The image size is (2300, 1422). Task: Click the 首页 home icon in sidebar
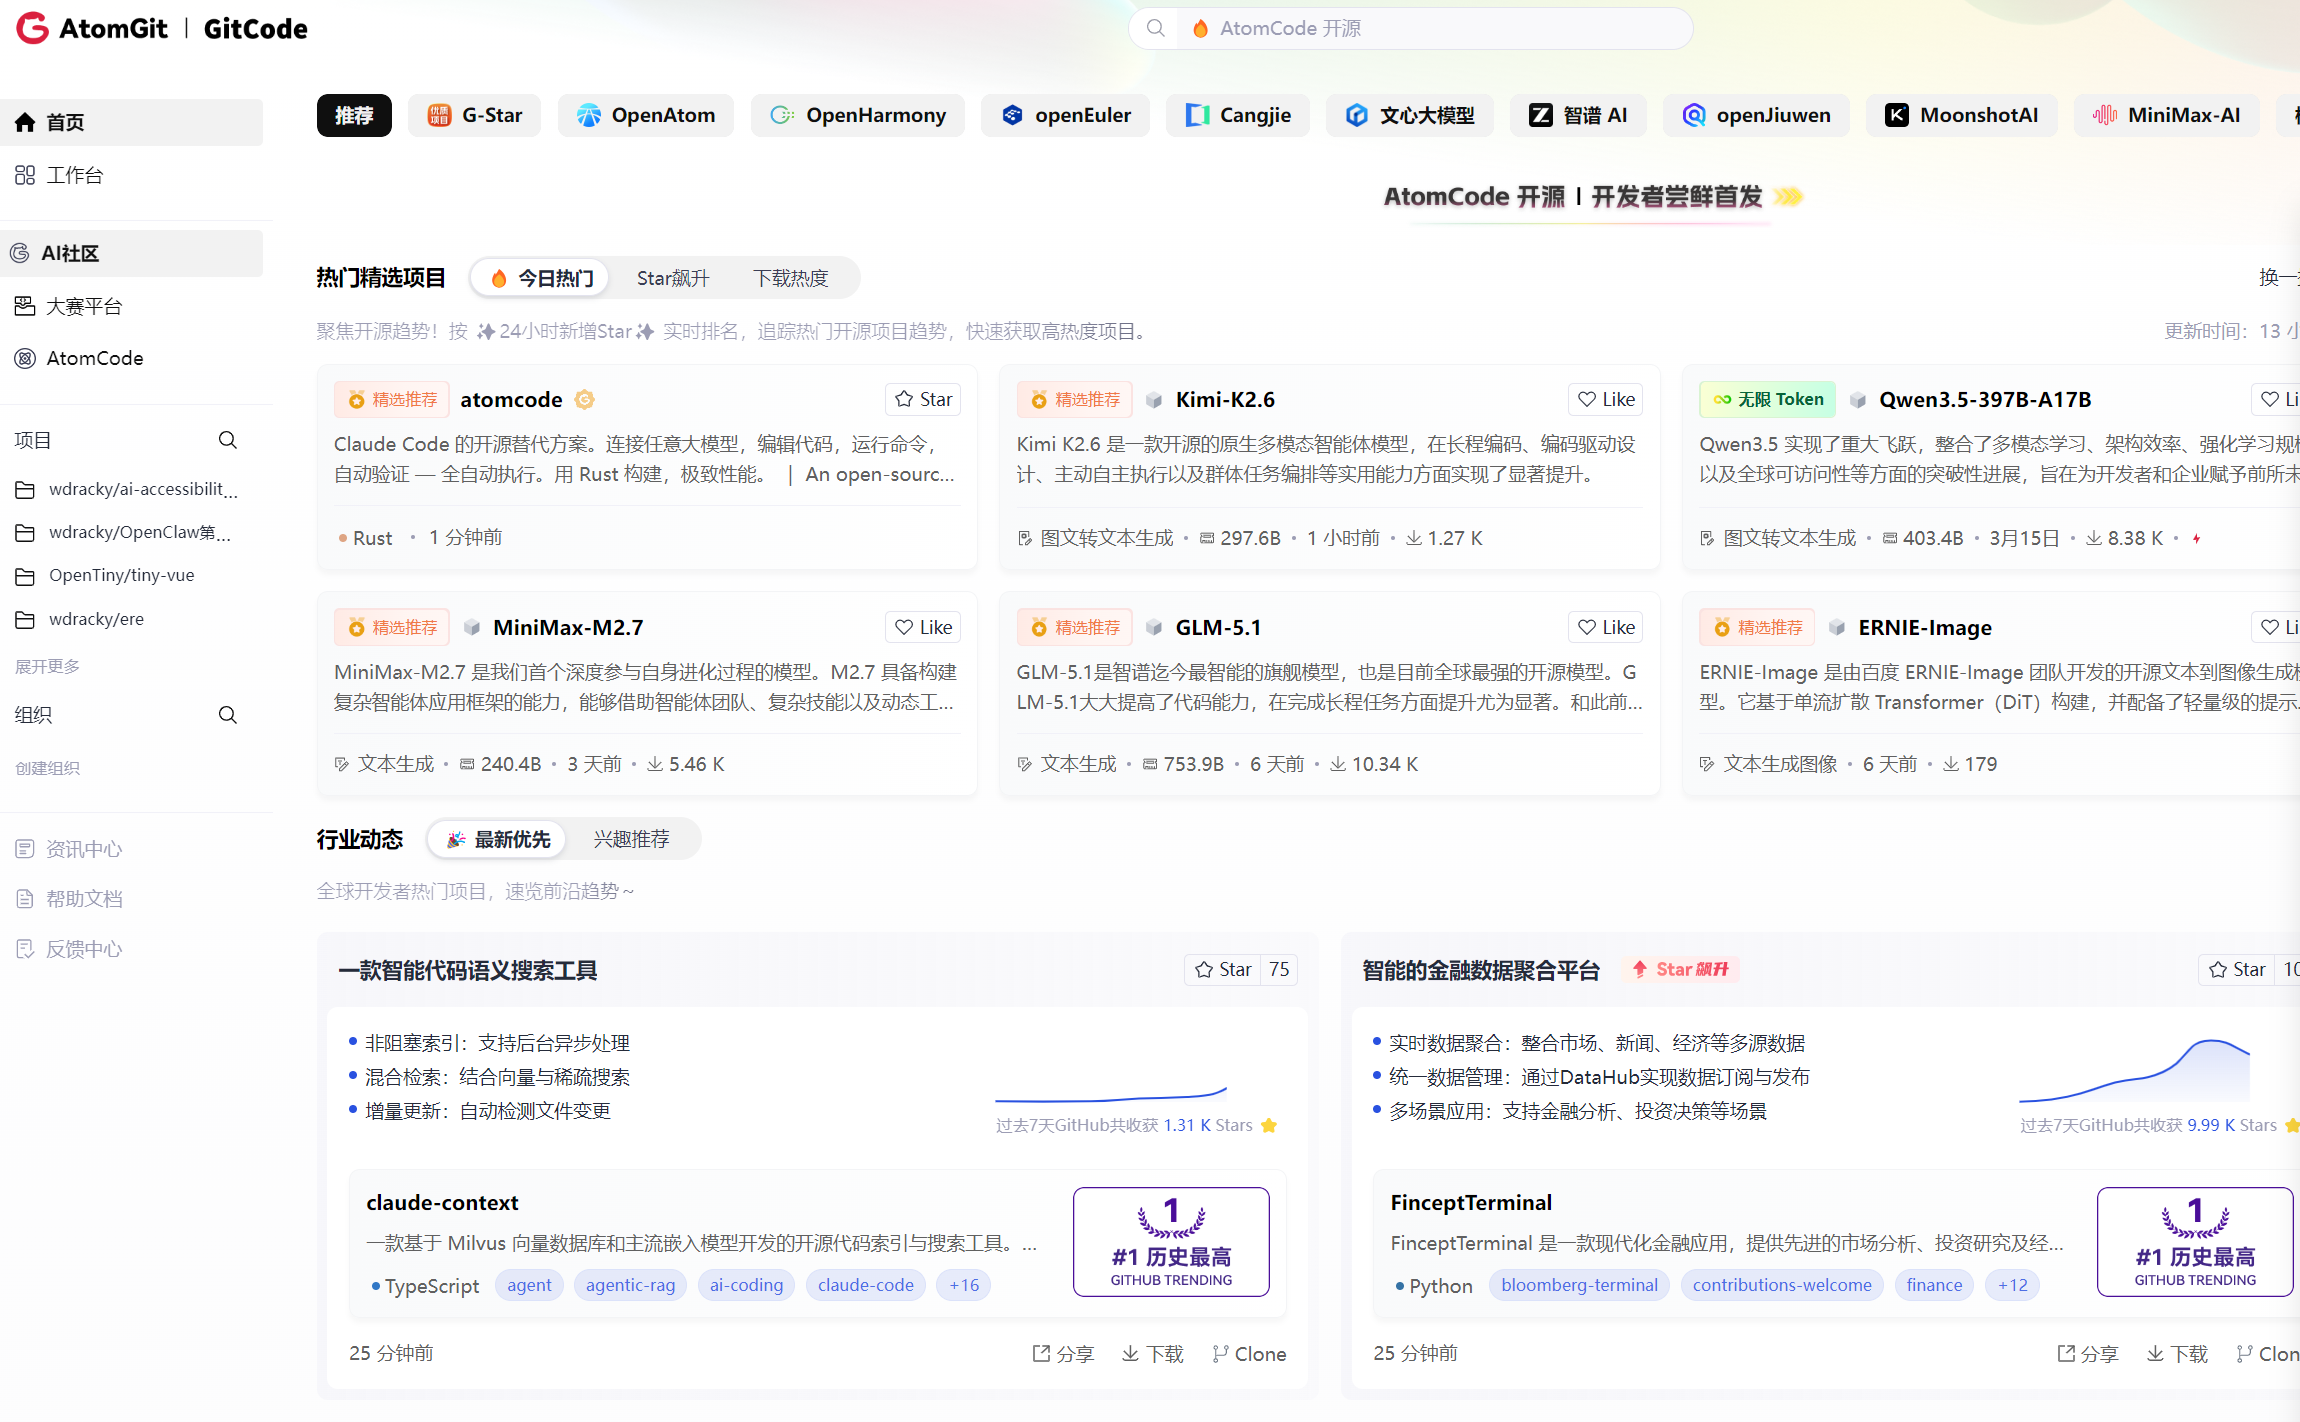pyautogui.click(x=25, y=122)
